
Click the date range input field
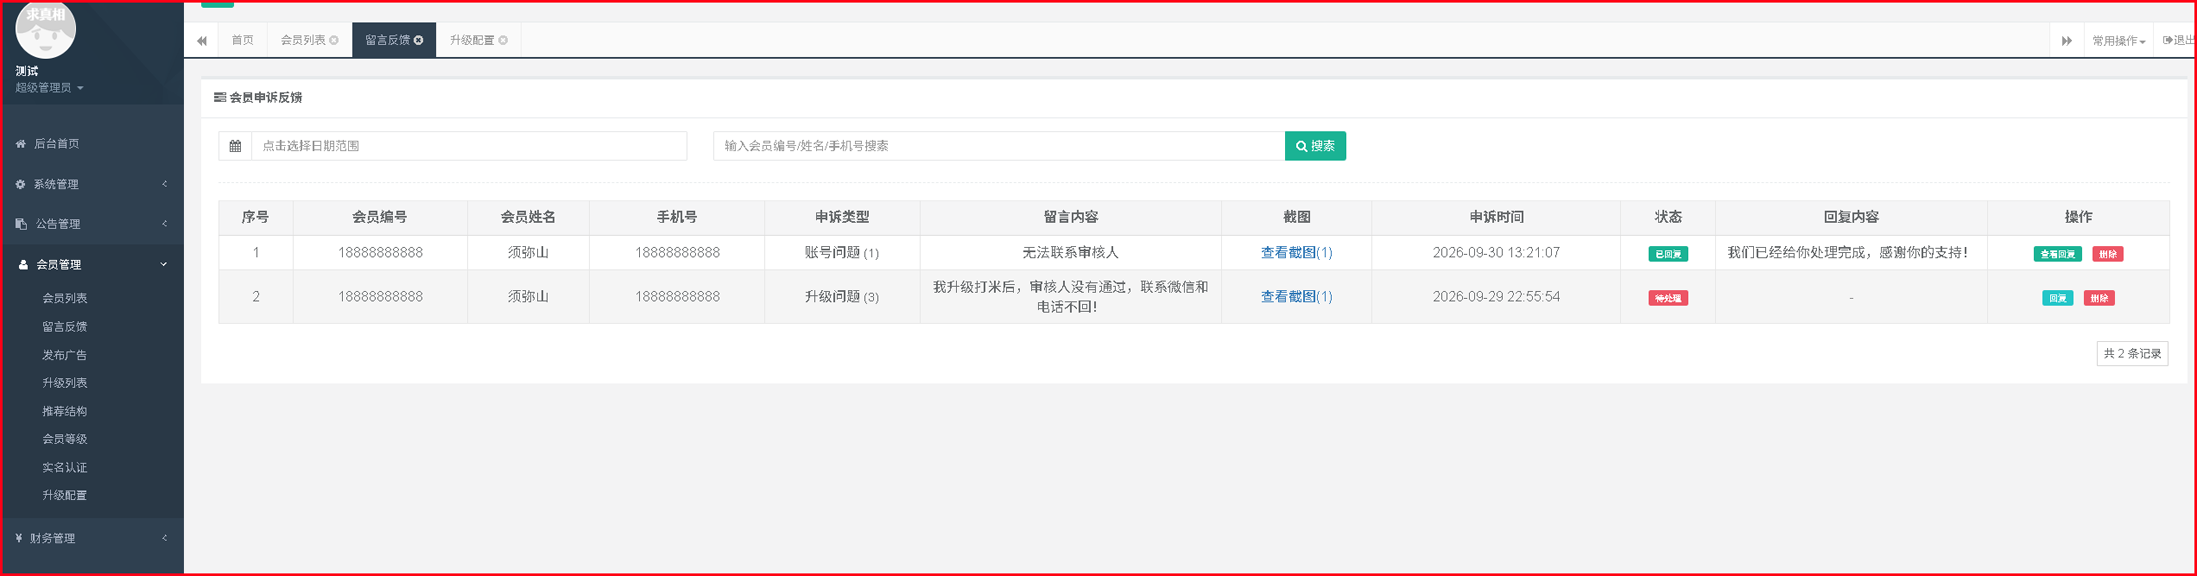(x=469, y=146)
